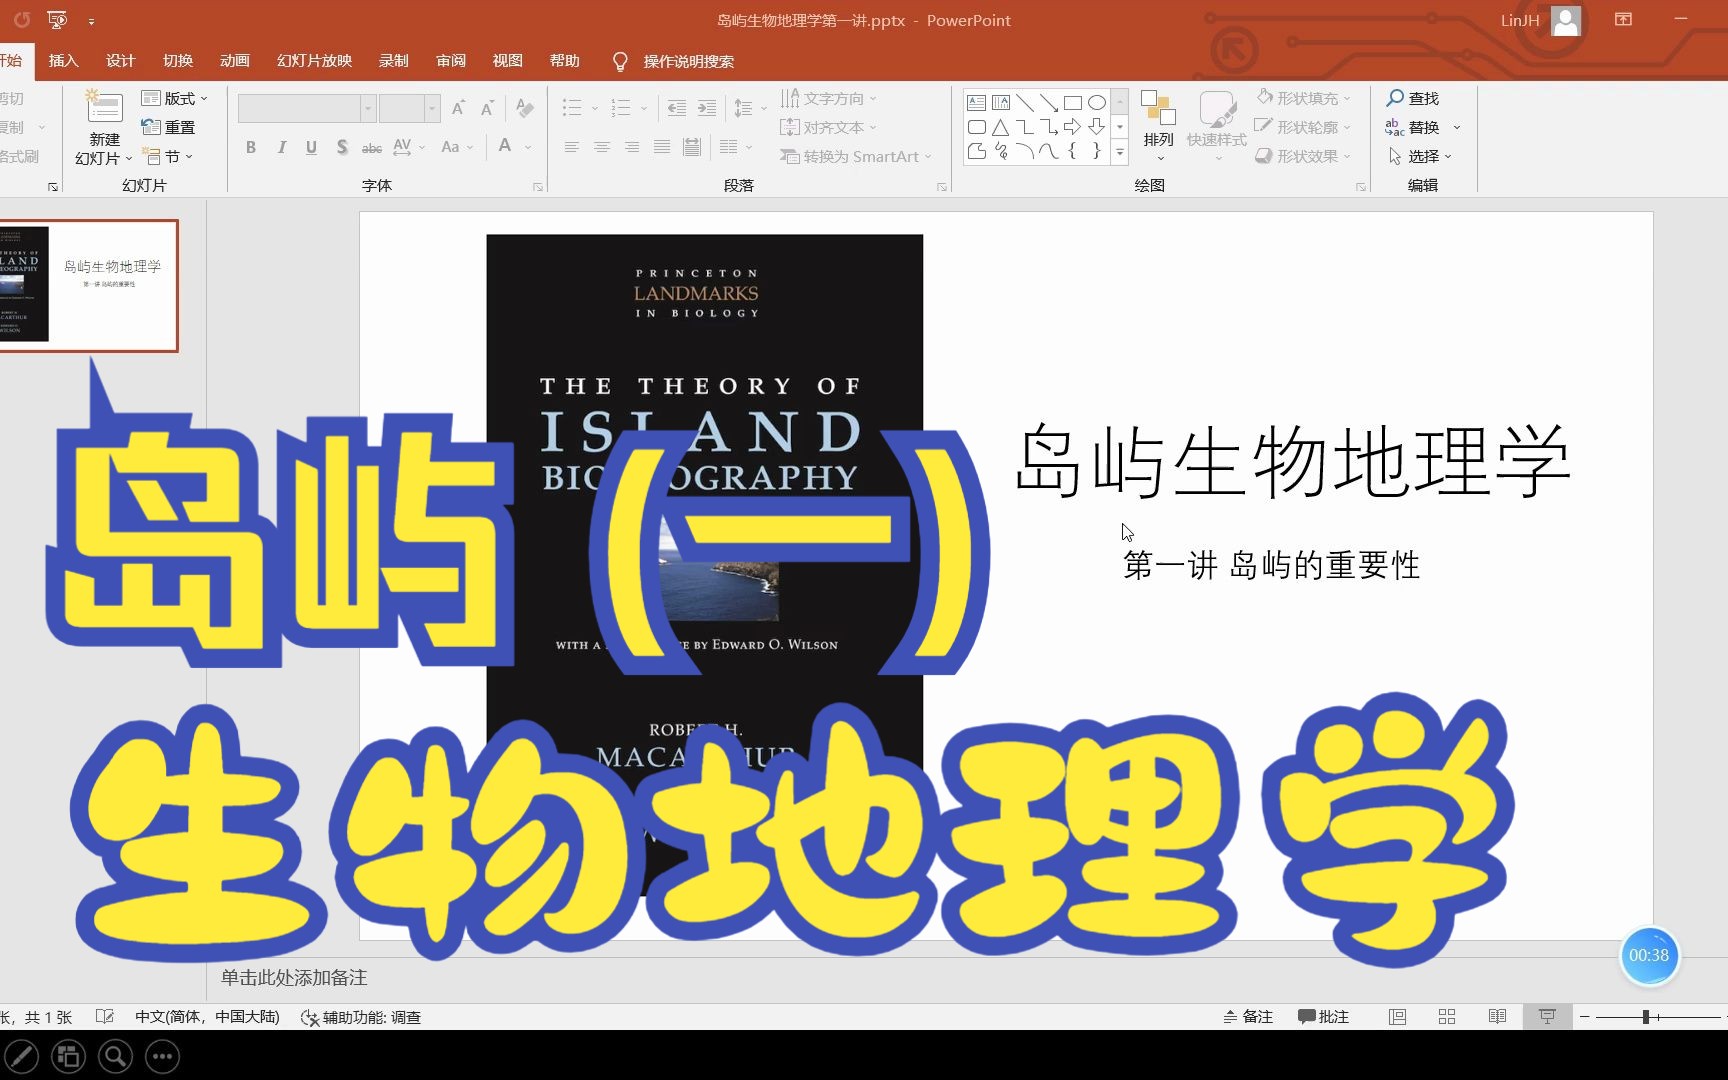Toggle Bold formatting
The image size is (1728, 1080).
tap(251, 147)
